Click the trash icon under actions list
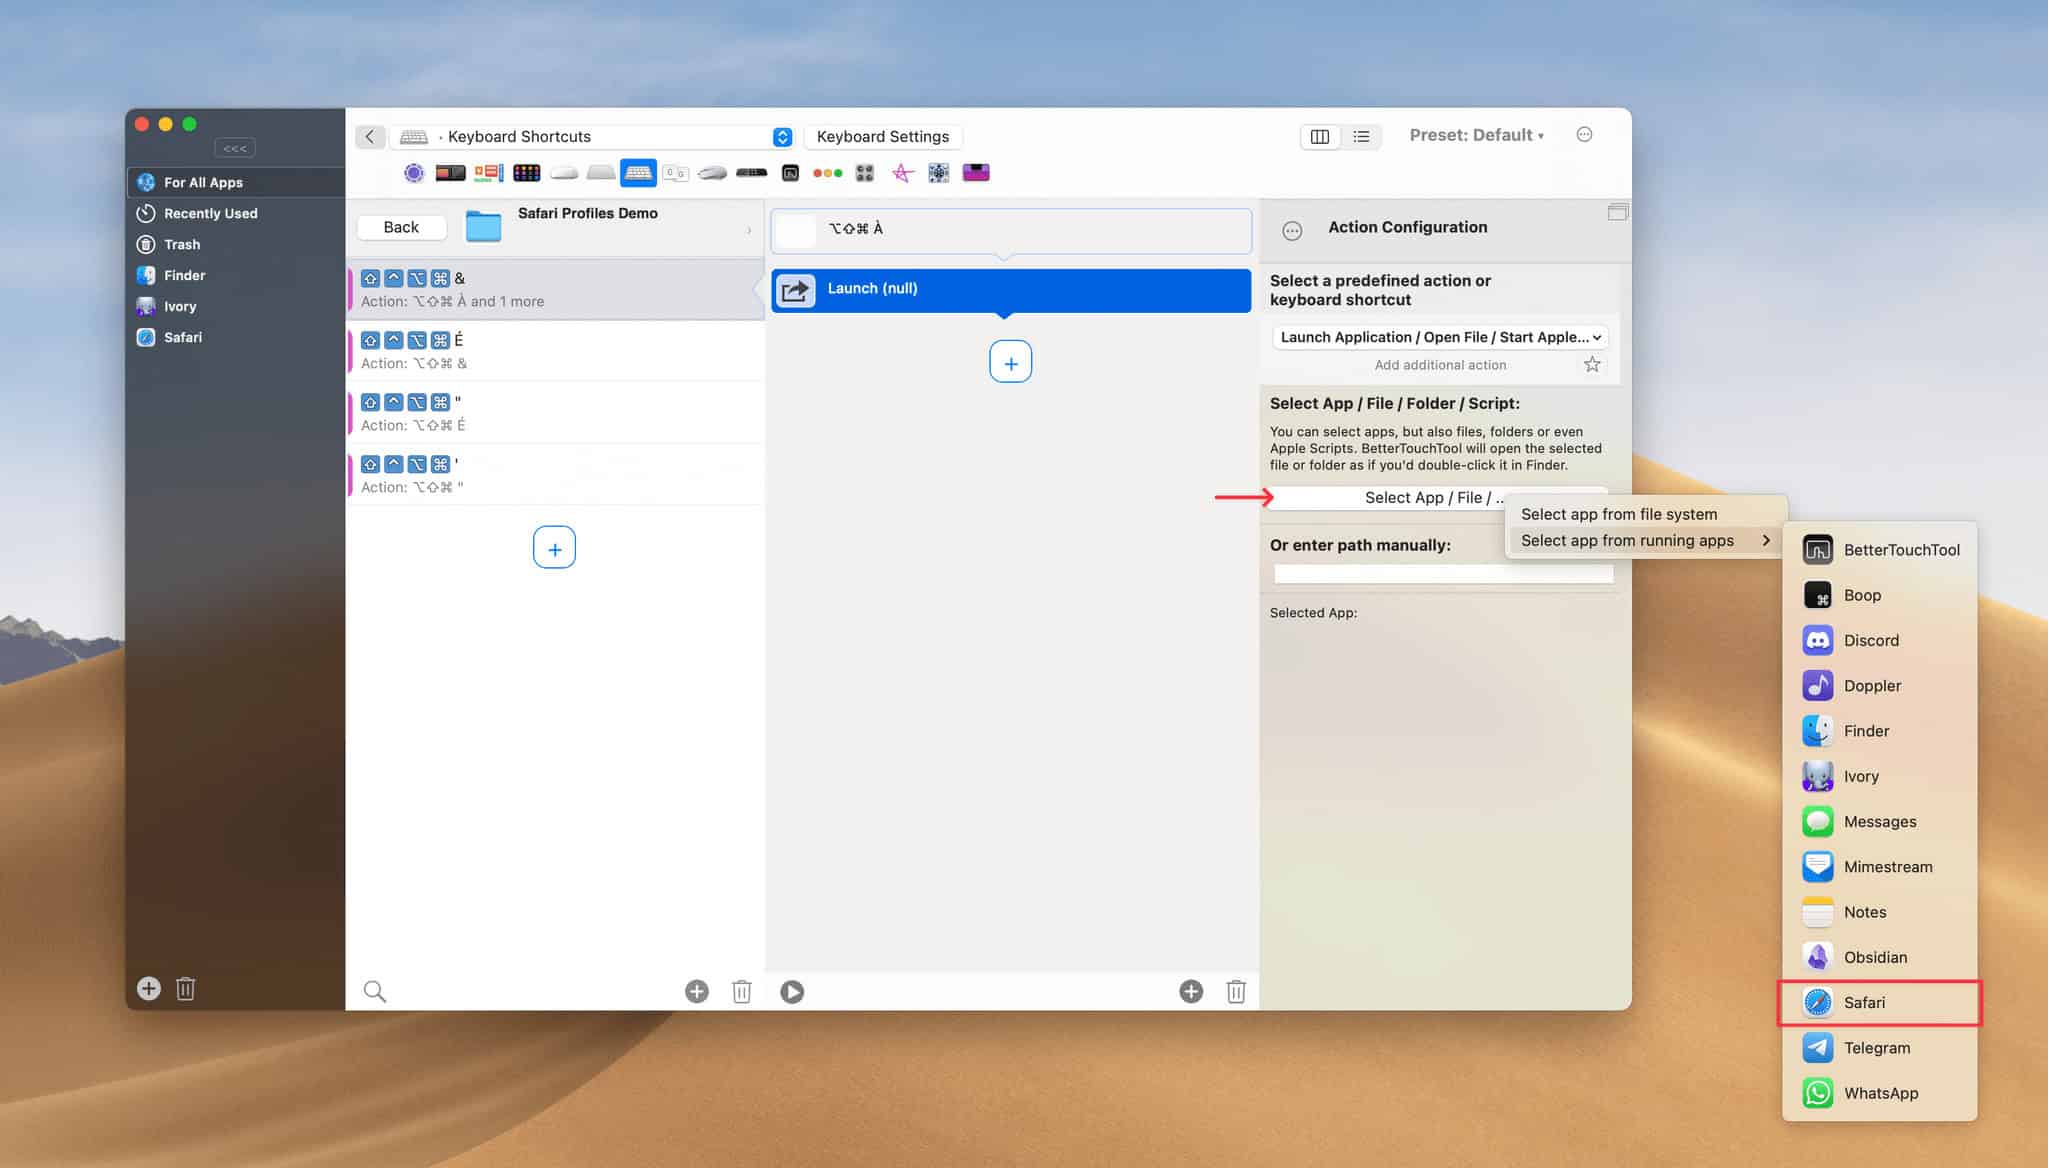This screenshot has width=2048, height=1168. pos(1236,991)
